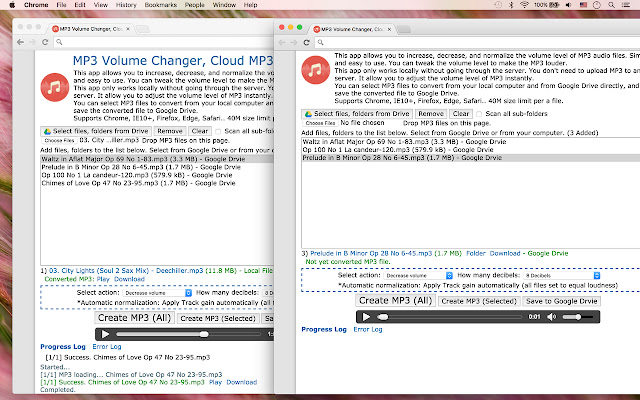The width and height of the screenshot is (640, 400).
Task: Open Spotlight search in menu bar
Action: 611,5
